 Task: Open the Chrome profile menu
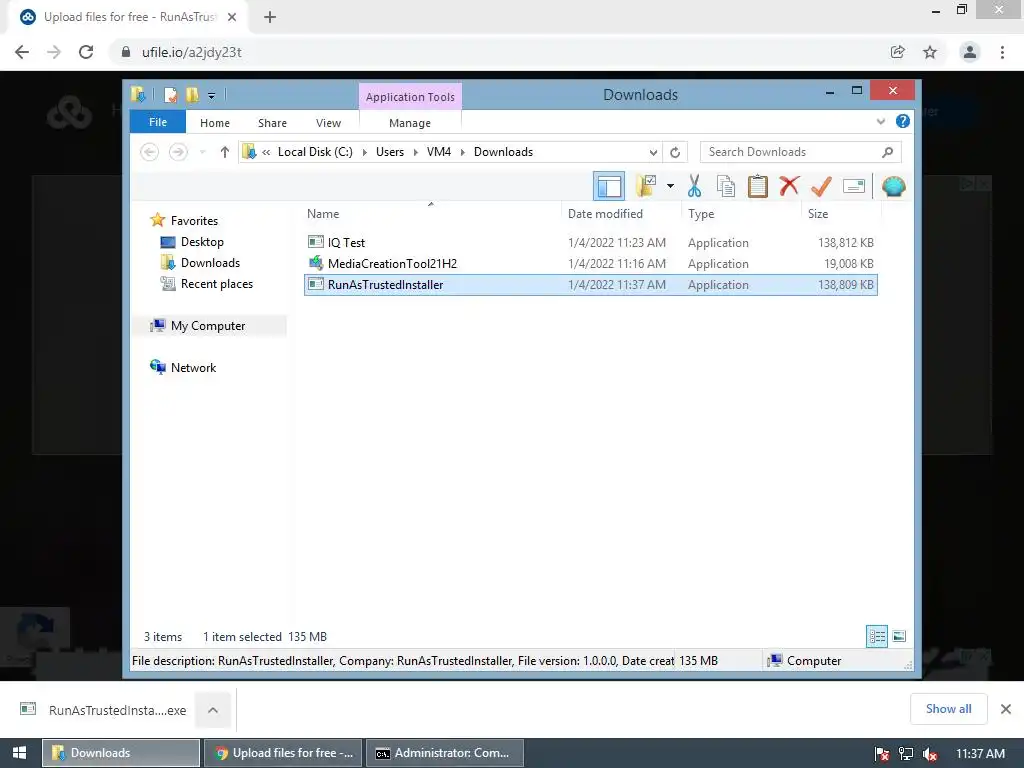tap(970, 52)
